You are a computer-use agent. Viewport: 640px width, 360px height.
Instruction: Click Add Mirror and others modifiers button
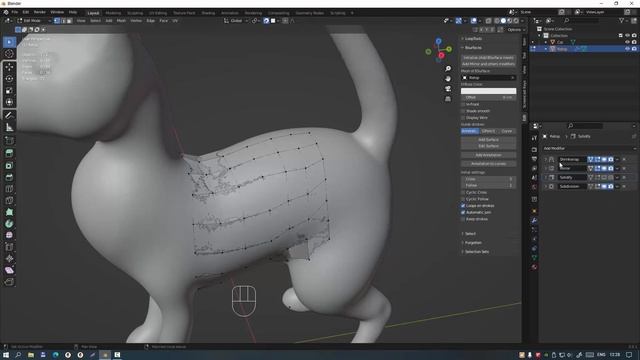(x=488, y=64)
